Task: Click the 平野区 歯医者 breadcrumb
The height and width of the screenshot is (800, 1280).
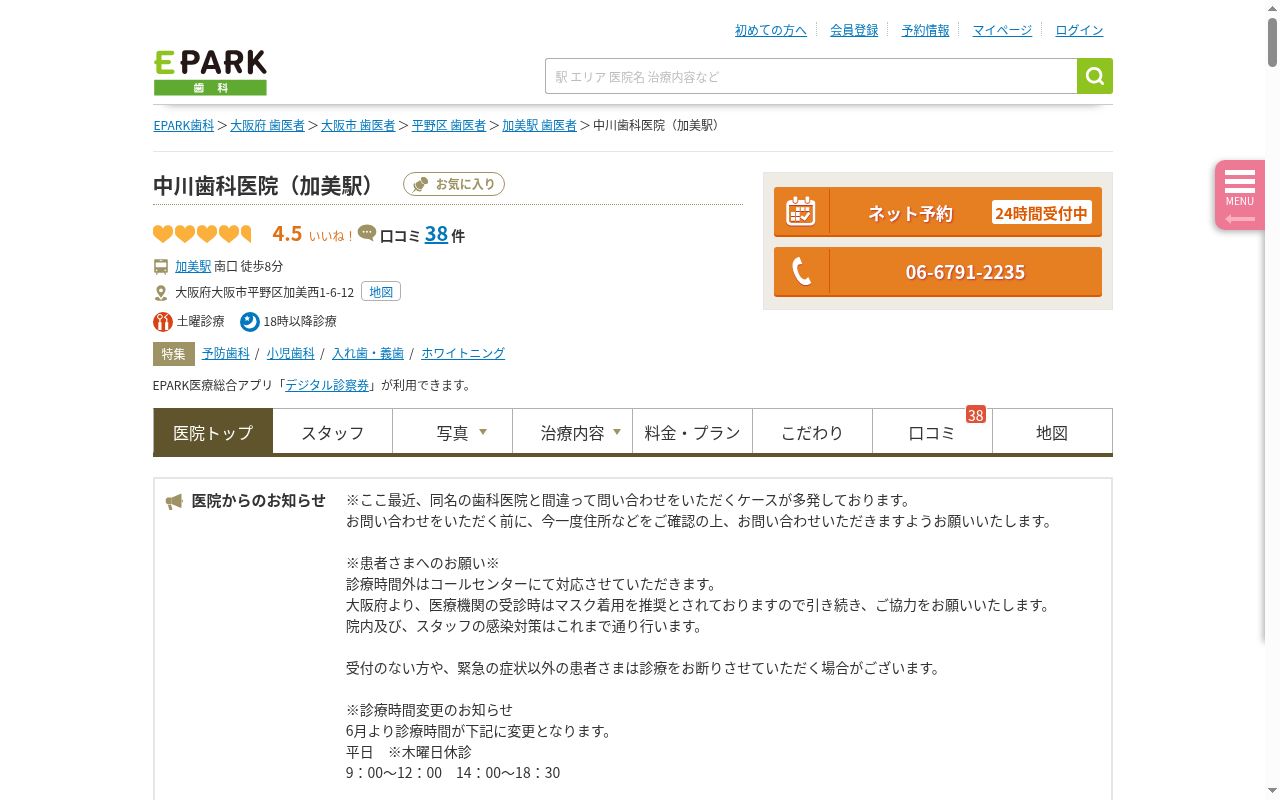Action: 449,125
